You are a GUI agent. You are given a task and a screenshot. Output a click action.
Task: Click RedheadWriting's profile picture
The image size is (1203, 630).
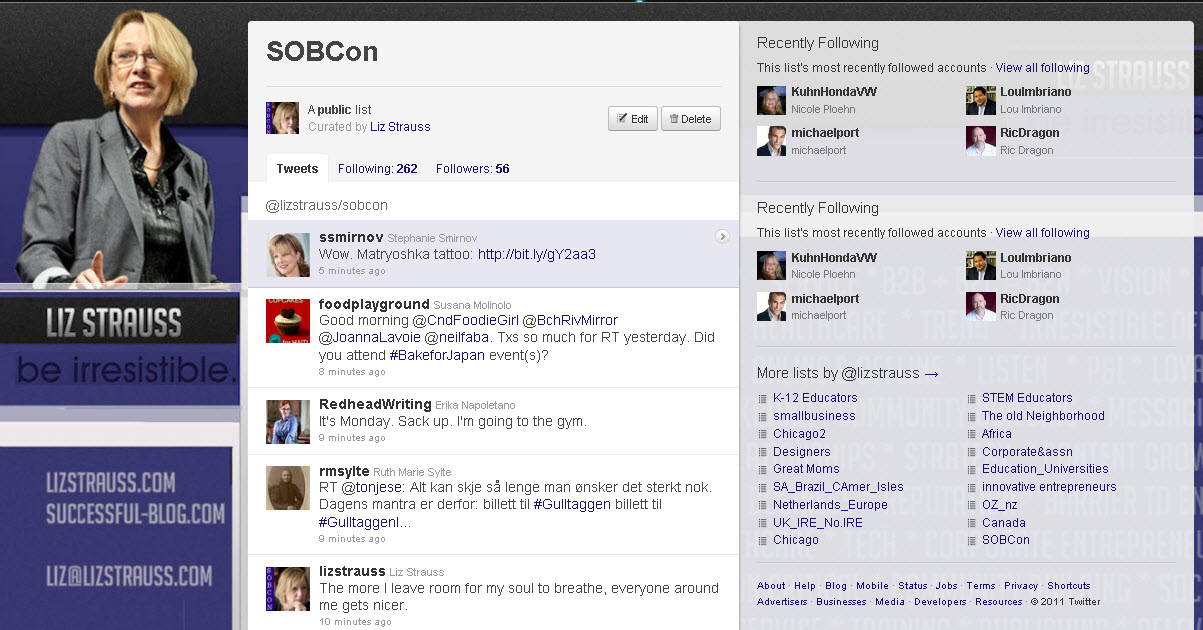(x=287, y=421)
